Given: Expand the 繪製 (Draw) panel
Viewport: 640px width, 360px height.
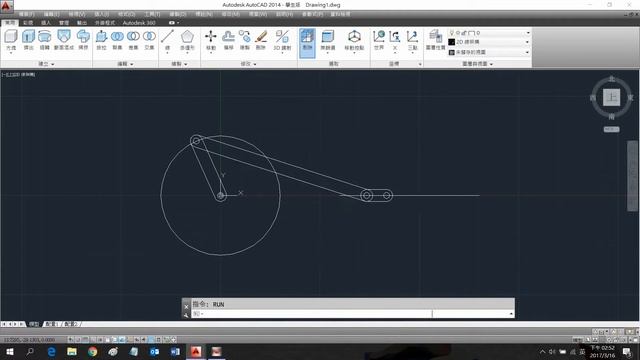Looking at the screenshot, I should coord(179,64).
